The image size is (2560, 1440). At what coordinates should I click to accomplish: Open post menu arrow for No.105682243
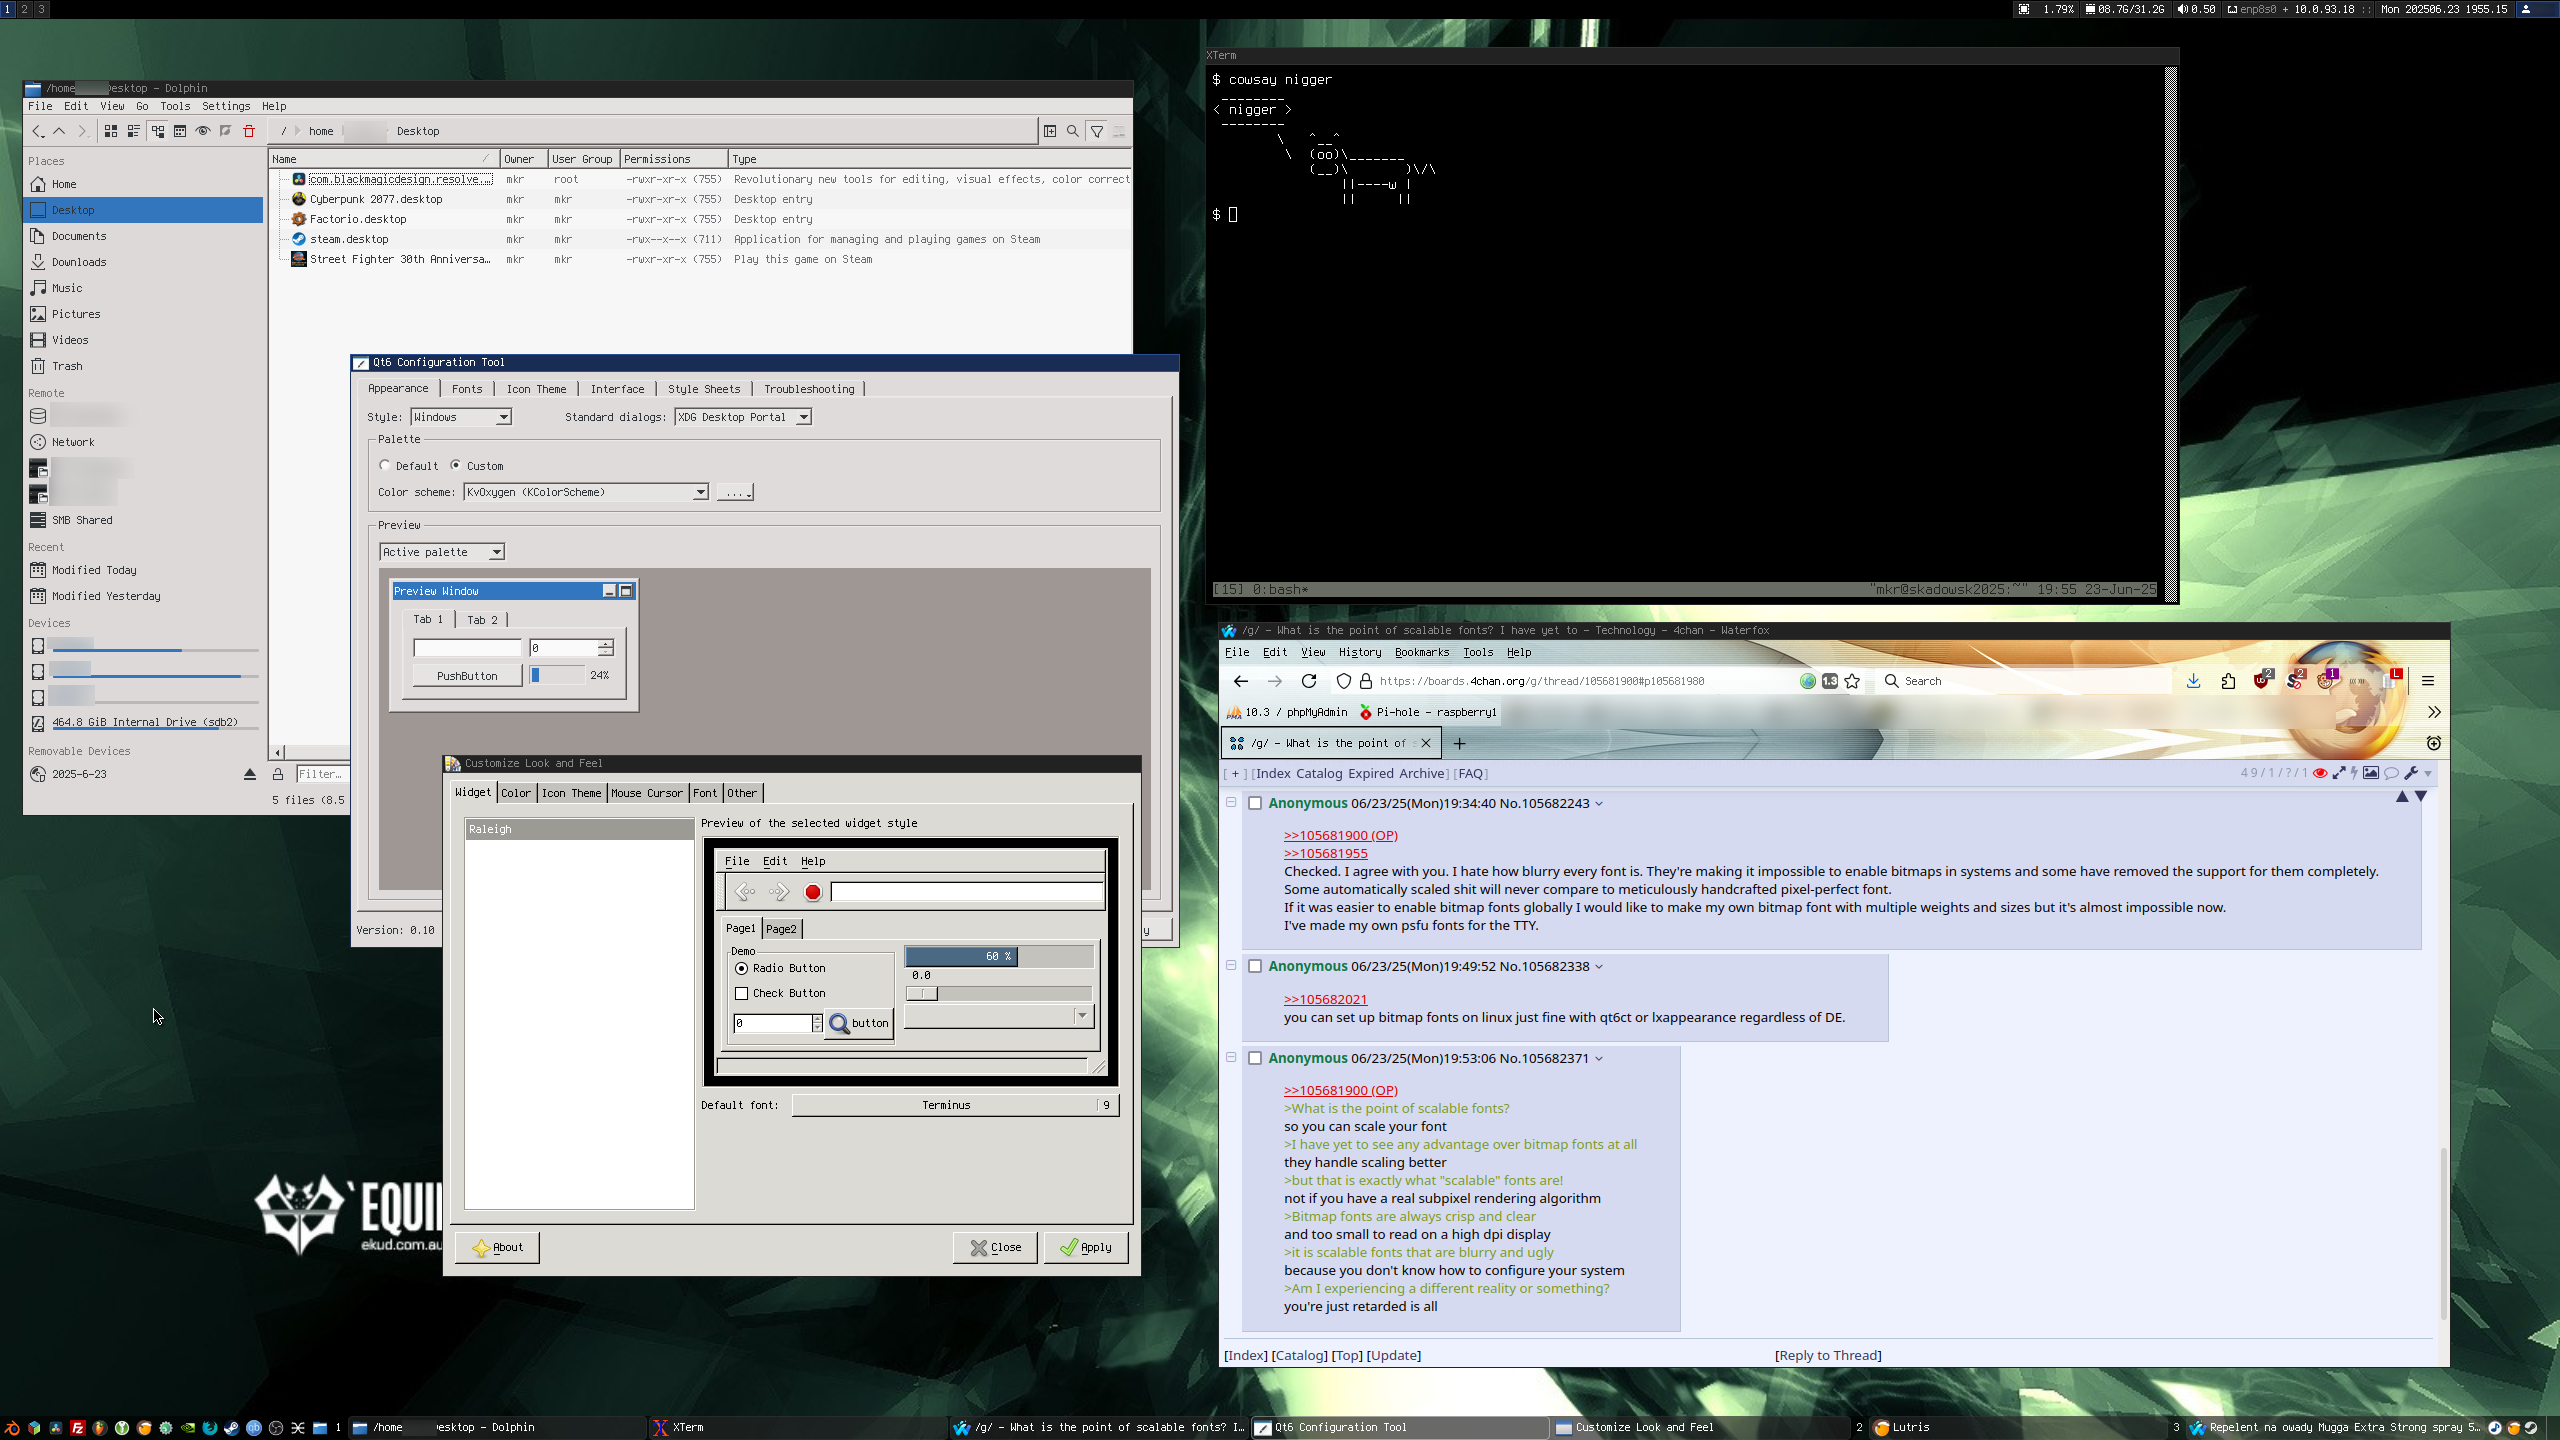click(x=1599, y=804)
